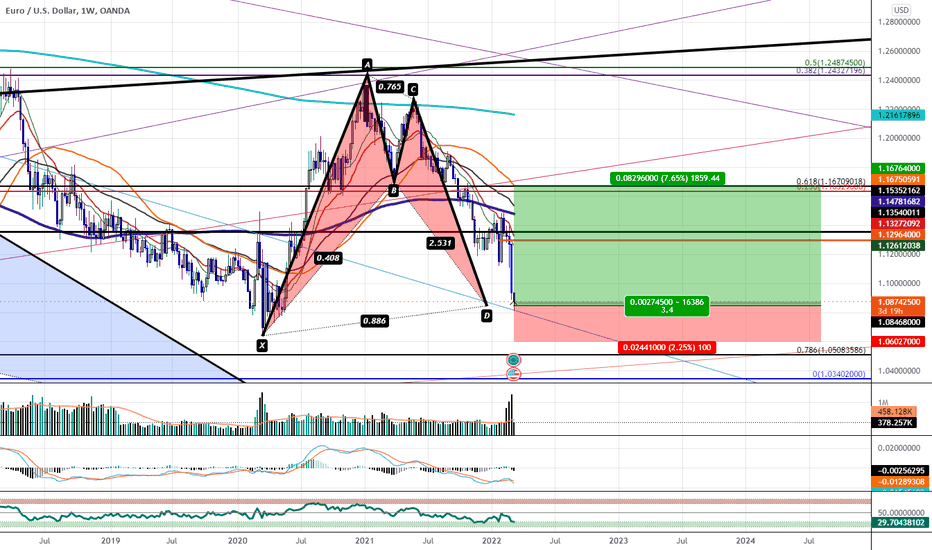
Task: Click the black 1.15352162 price axis tag
Action: click(899, 190)
